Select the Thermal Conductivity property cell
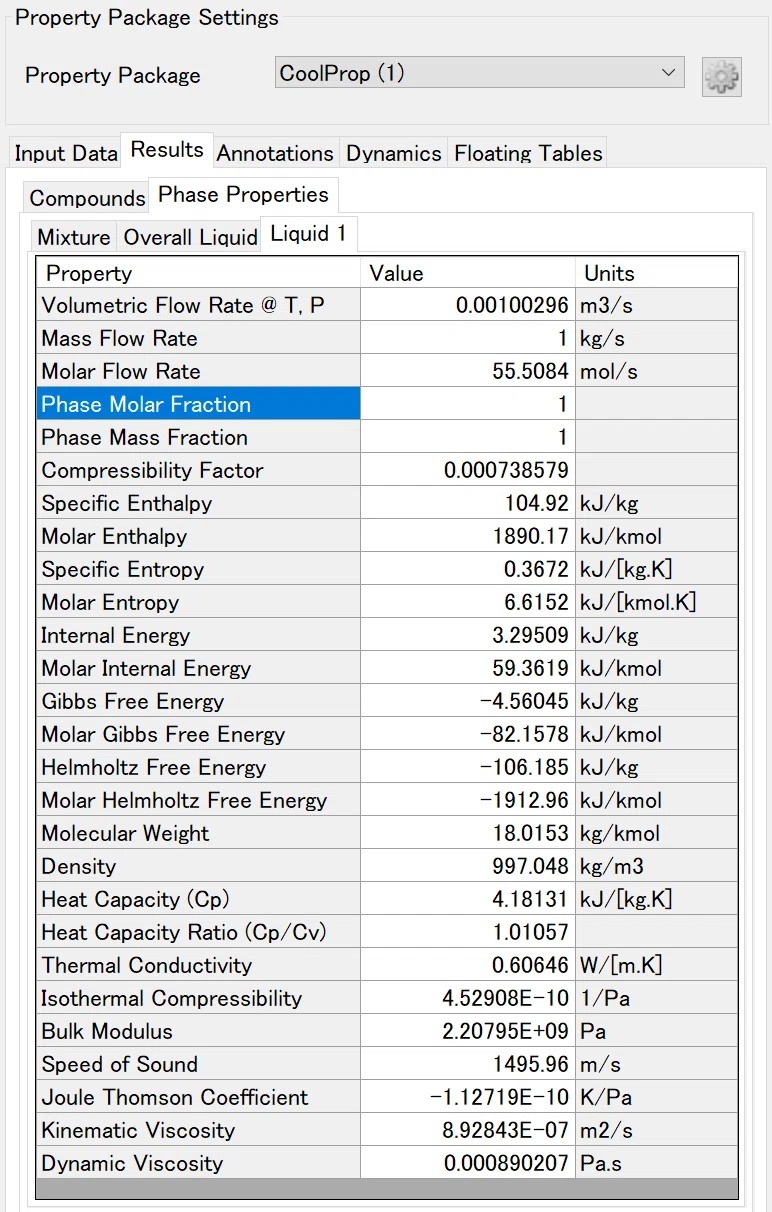The image size is (772, 1212). click(x=198, y=965)
